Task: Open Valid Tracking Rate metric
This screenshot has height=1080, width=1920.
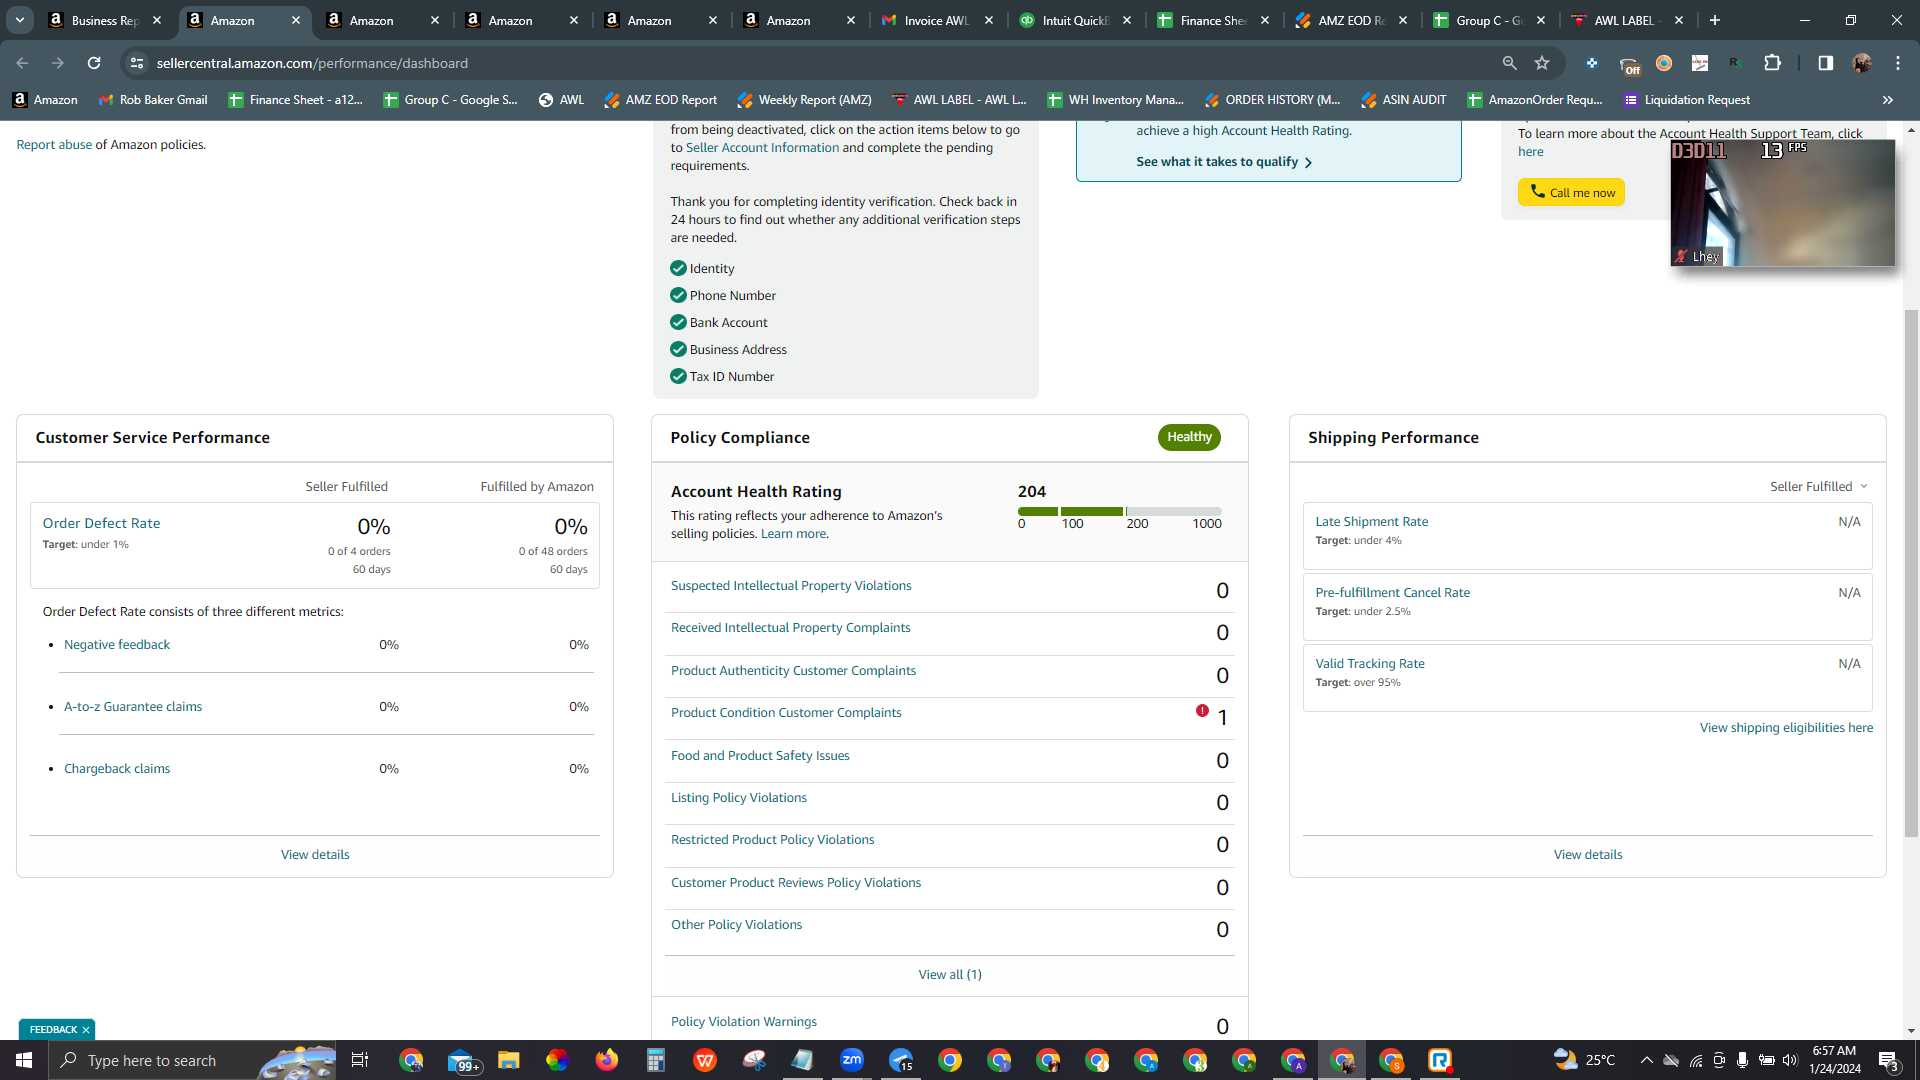Action: pos(1370,664)
